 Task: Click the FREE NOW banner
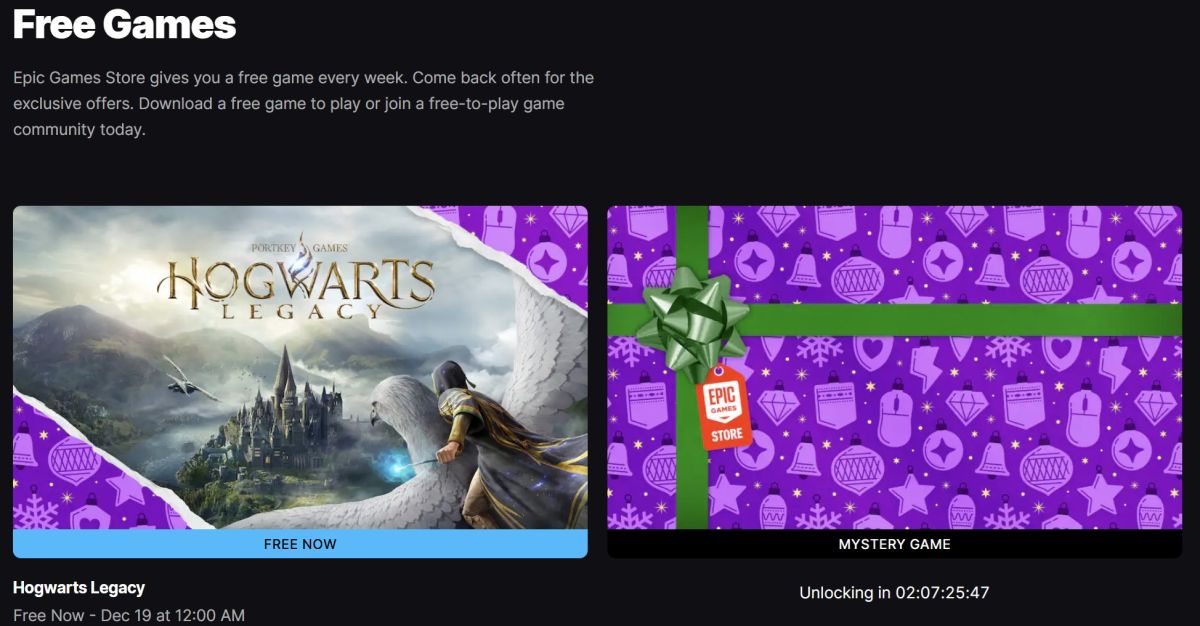pyautogui.click(x=300, y=544)
